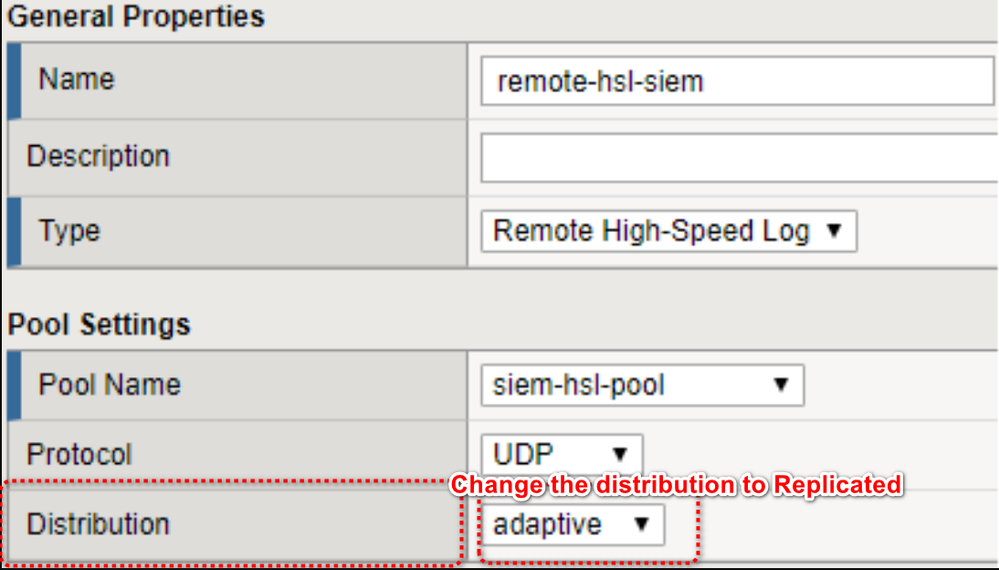Click the Protocol row label

pyautogui.click(x=79, y=455)
